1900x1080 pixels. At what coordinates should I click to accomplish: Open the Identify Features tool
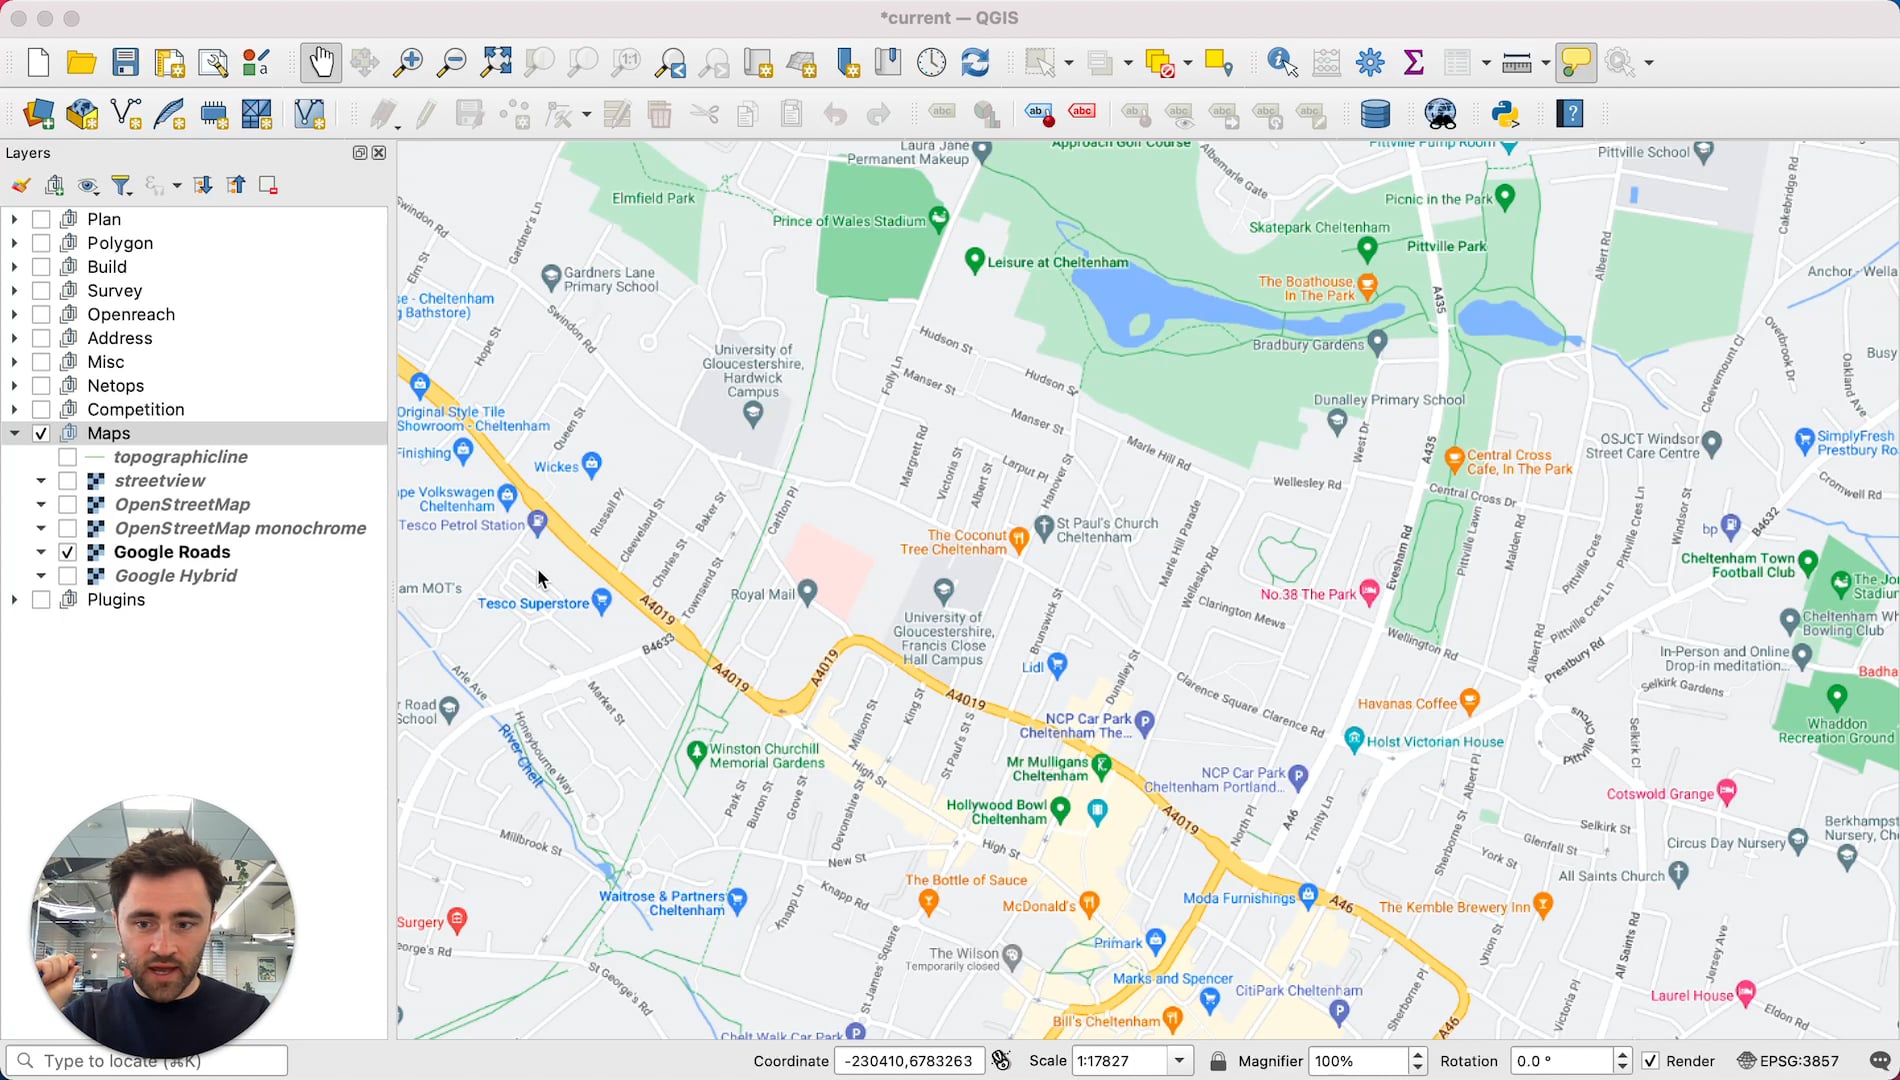point(1282,62)
